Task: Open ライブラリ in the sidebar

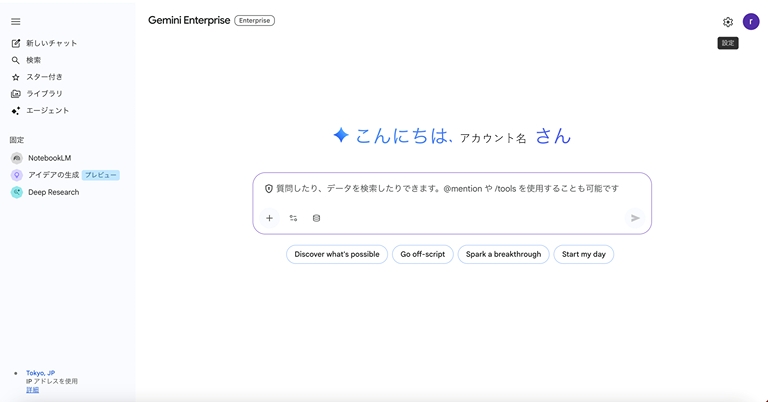Action: click(44, 94)
